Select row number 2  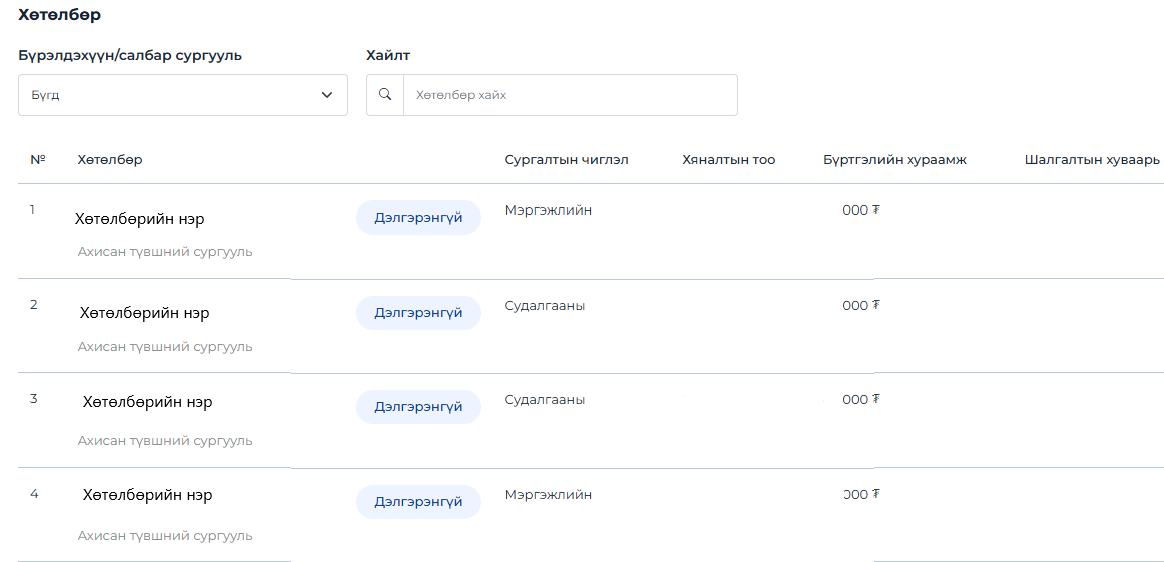coord(33,304)
